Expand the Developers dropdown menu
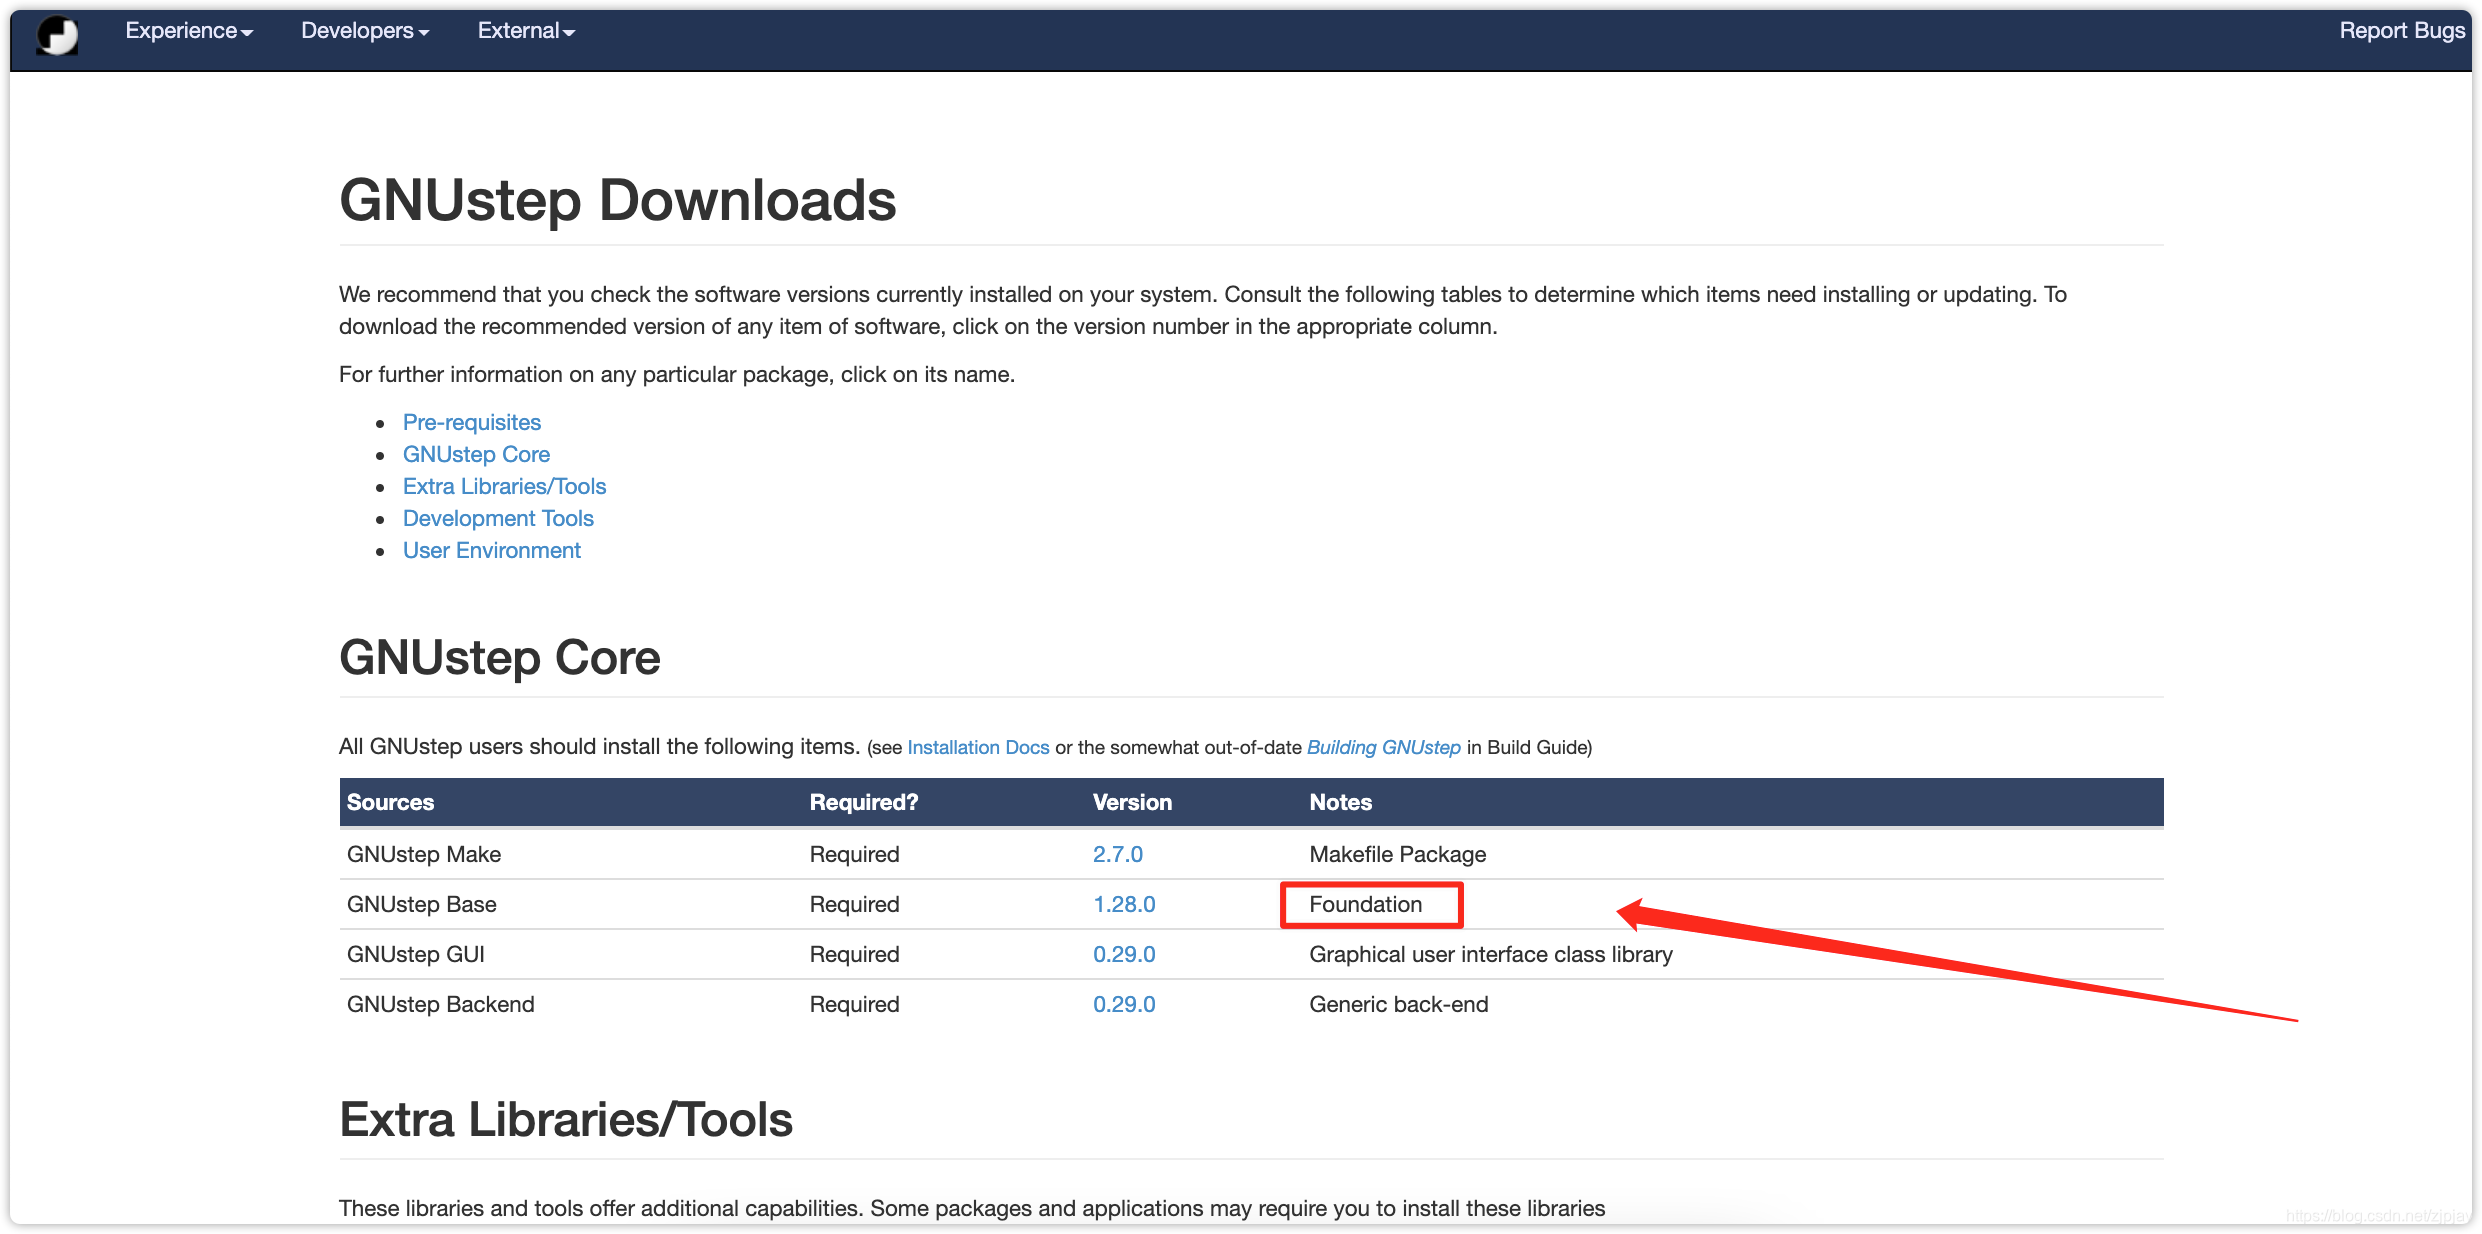The height and width of the screenshot is (1234, 2482). coord(362,32)
